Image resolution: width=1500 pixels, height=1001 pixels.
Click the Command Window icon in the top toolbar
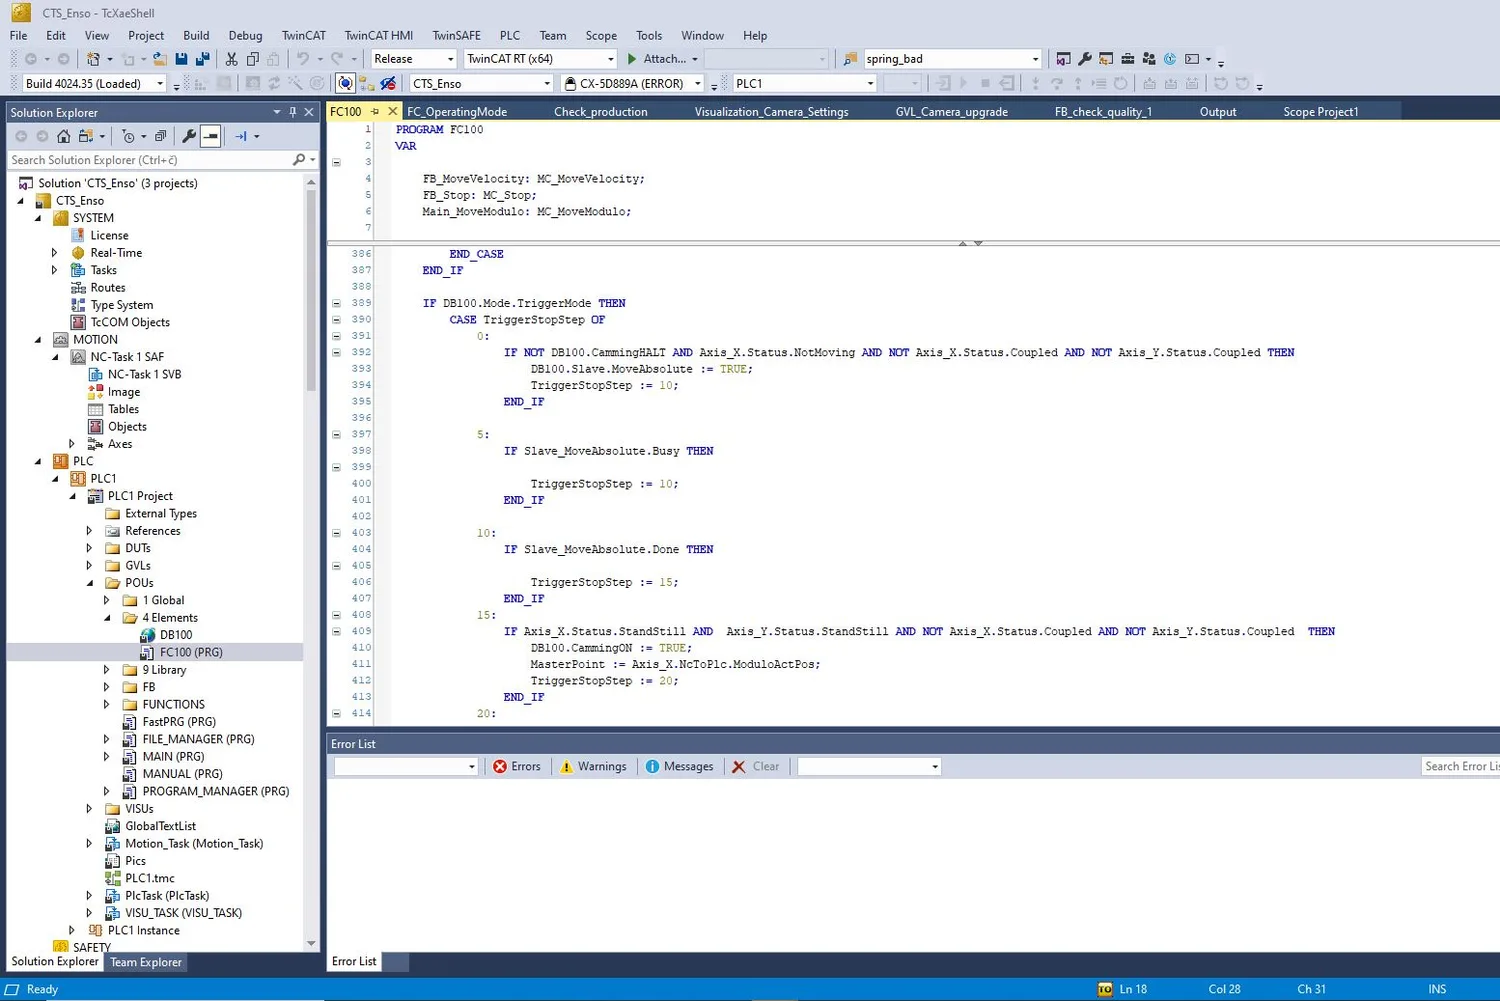(1192, 59)
